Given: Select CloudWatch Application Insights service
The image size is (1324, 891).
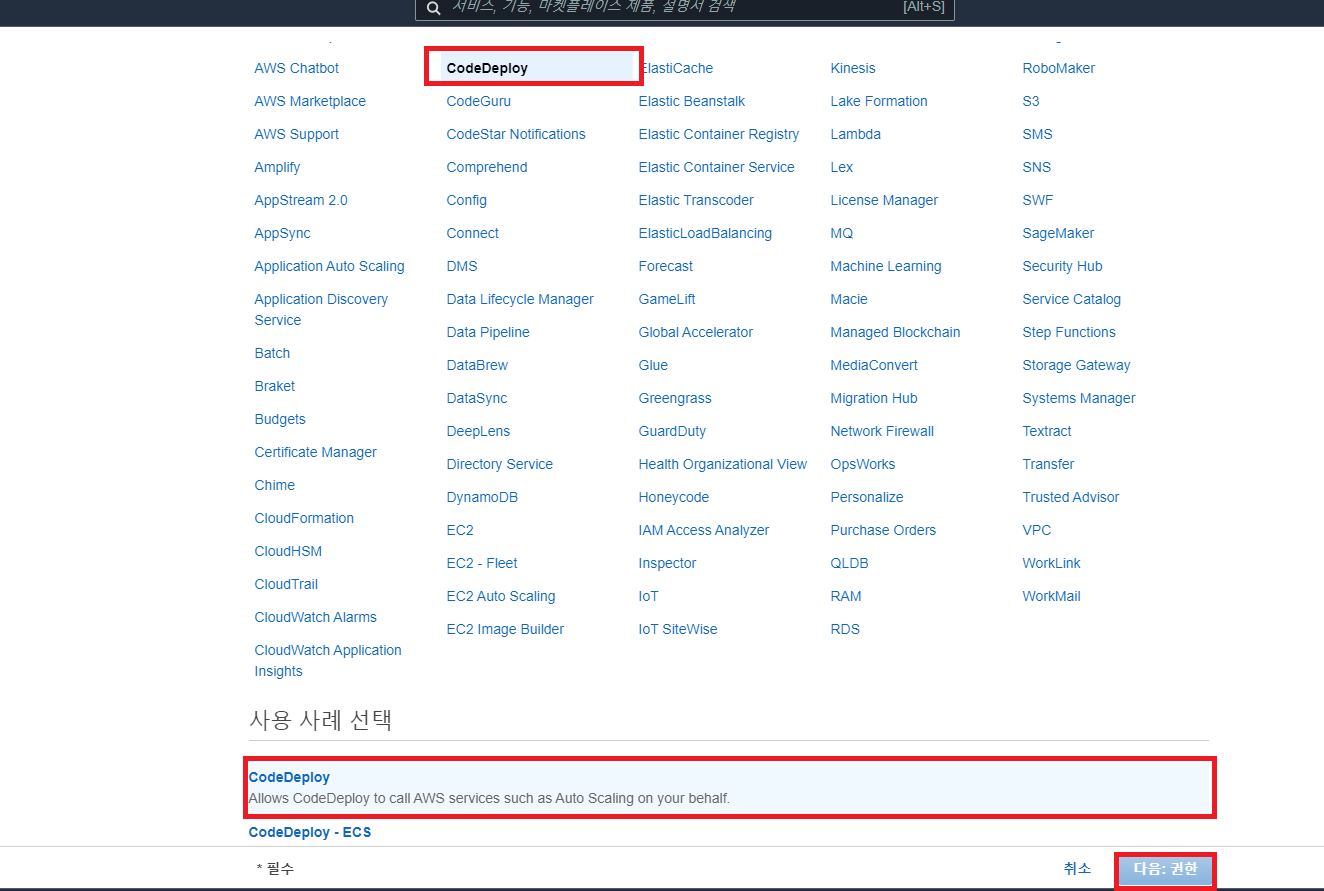Looking at the screenshot, I should [x=328, y=661].
